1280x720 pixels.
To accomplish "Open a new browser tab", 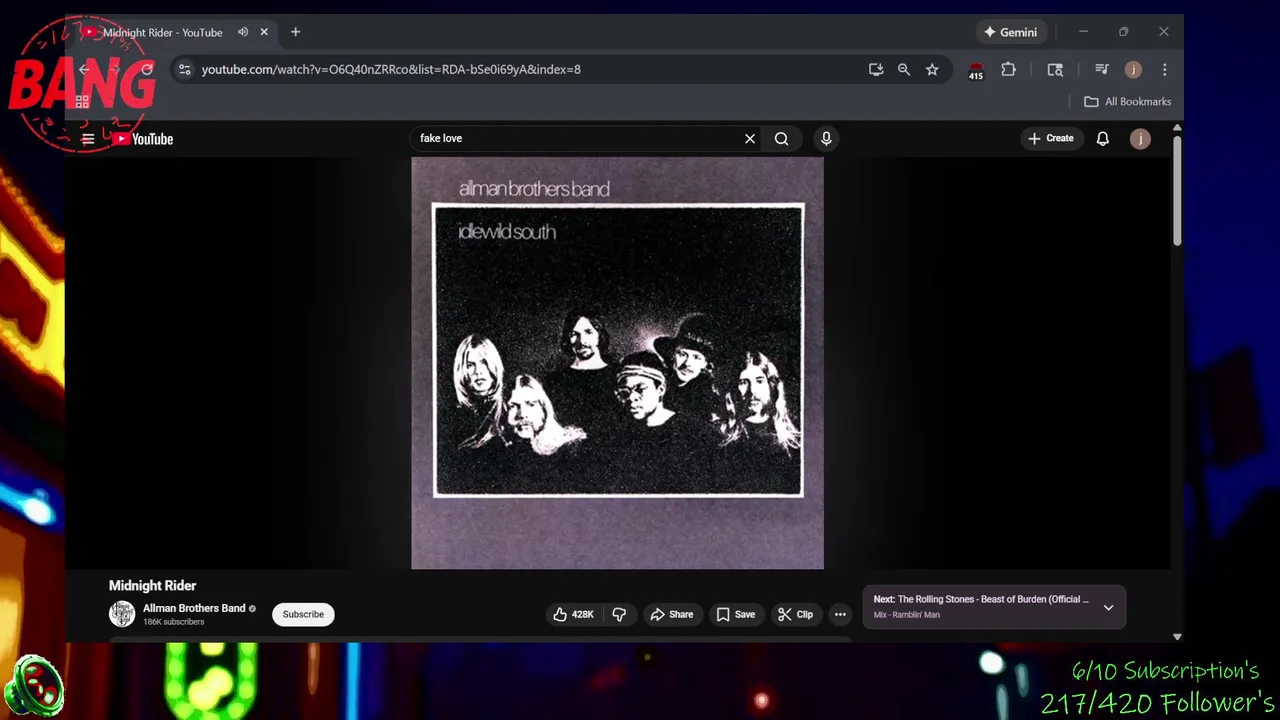I will pos(295,32).
